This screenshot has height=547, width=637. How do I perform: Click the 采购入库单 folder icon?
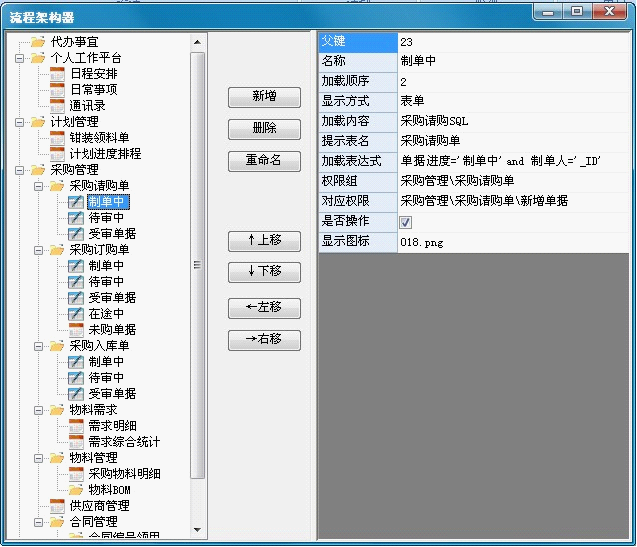click(x=57, y=346)
